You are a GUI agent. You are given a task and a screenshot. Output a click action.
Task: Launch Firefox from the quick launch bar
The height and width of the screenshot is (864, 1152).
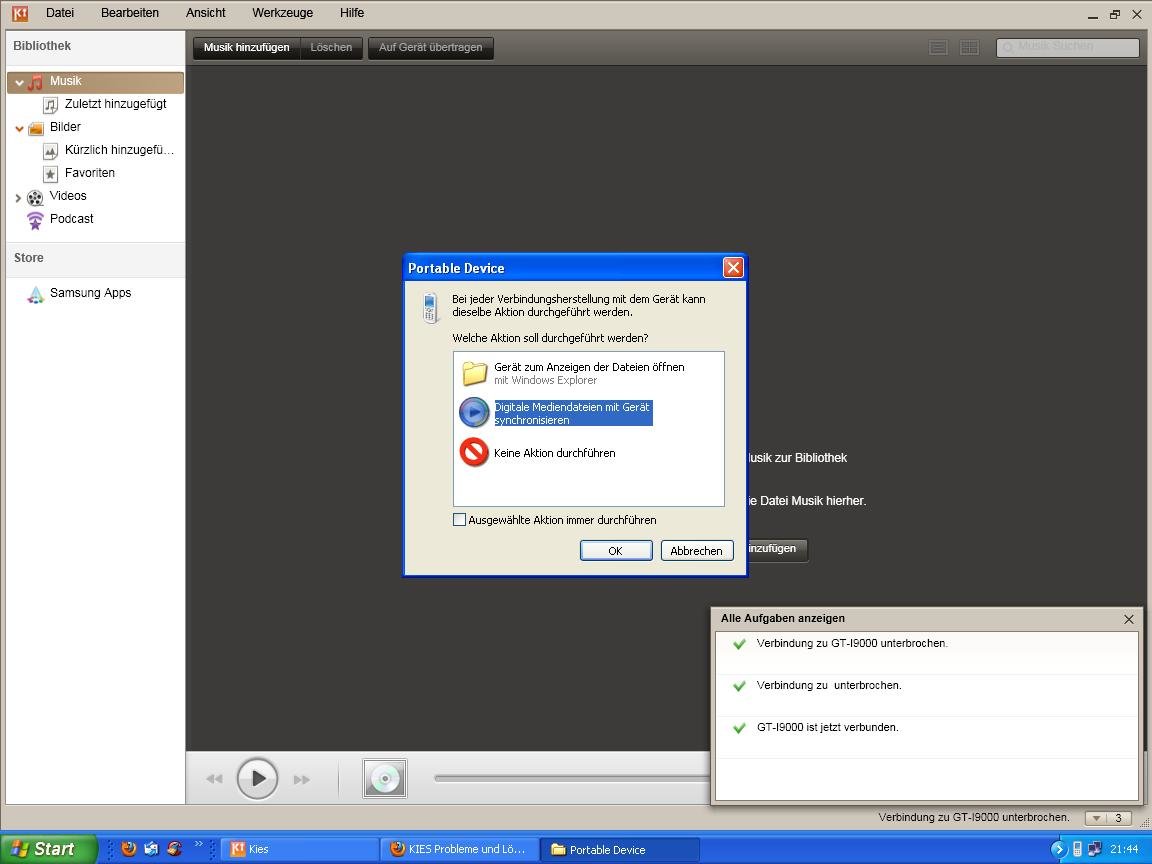(x=129, y=849)
